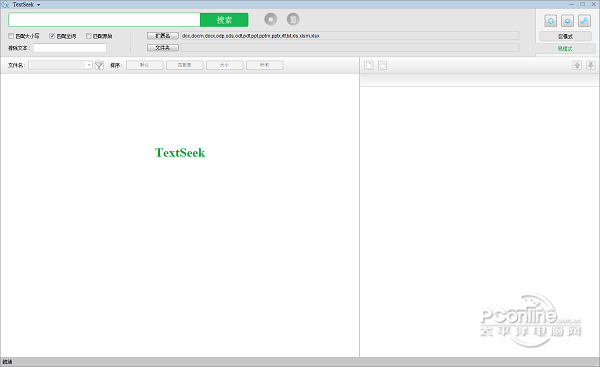
Task: Click the preview pane open-folder icon
Action: pos(382,65)
